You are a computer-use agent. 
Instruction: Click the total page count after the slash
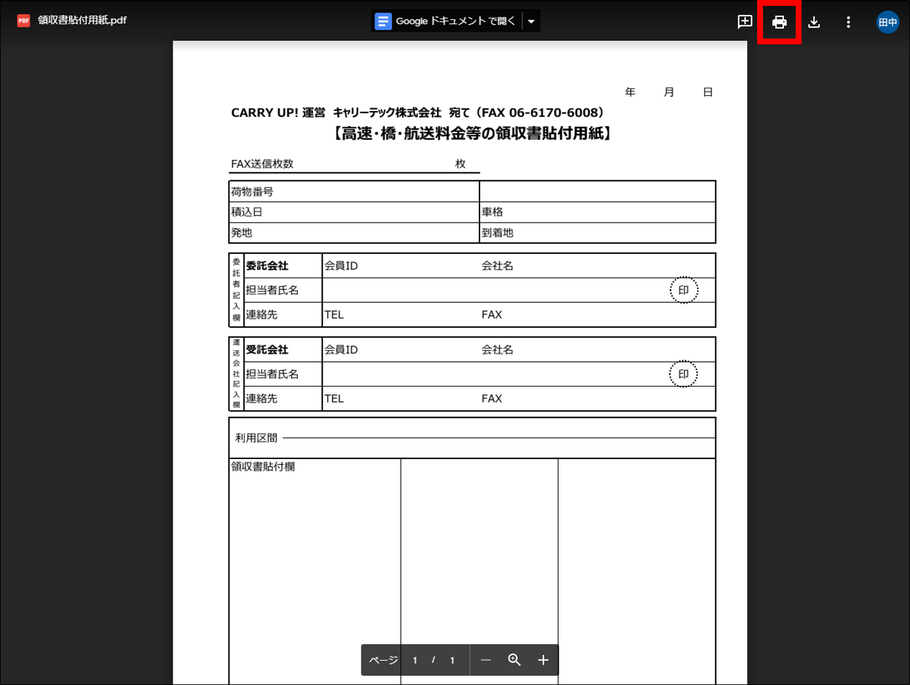[x=452, y=660]
